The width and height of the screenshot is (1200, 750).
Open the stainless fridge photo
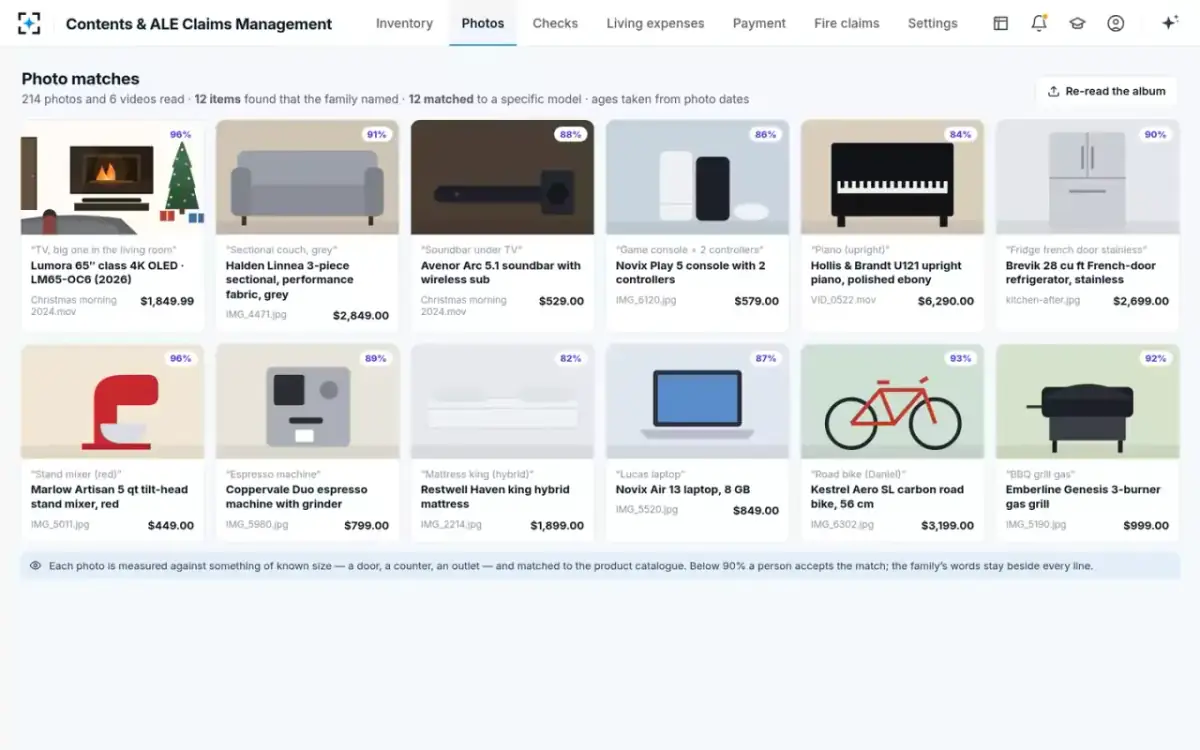(1088, 178)
